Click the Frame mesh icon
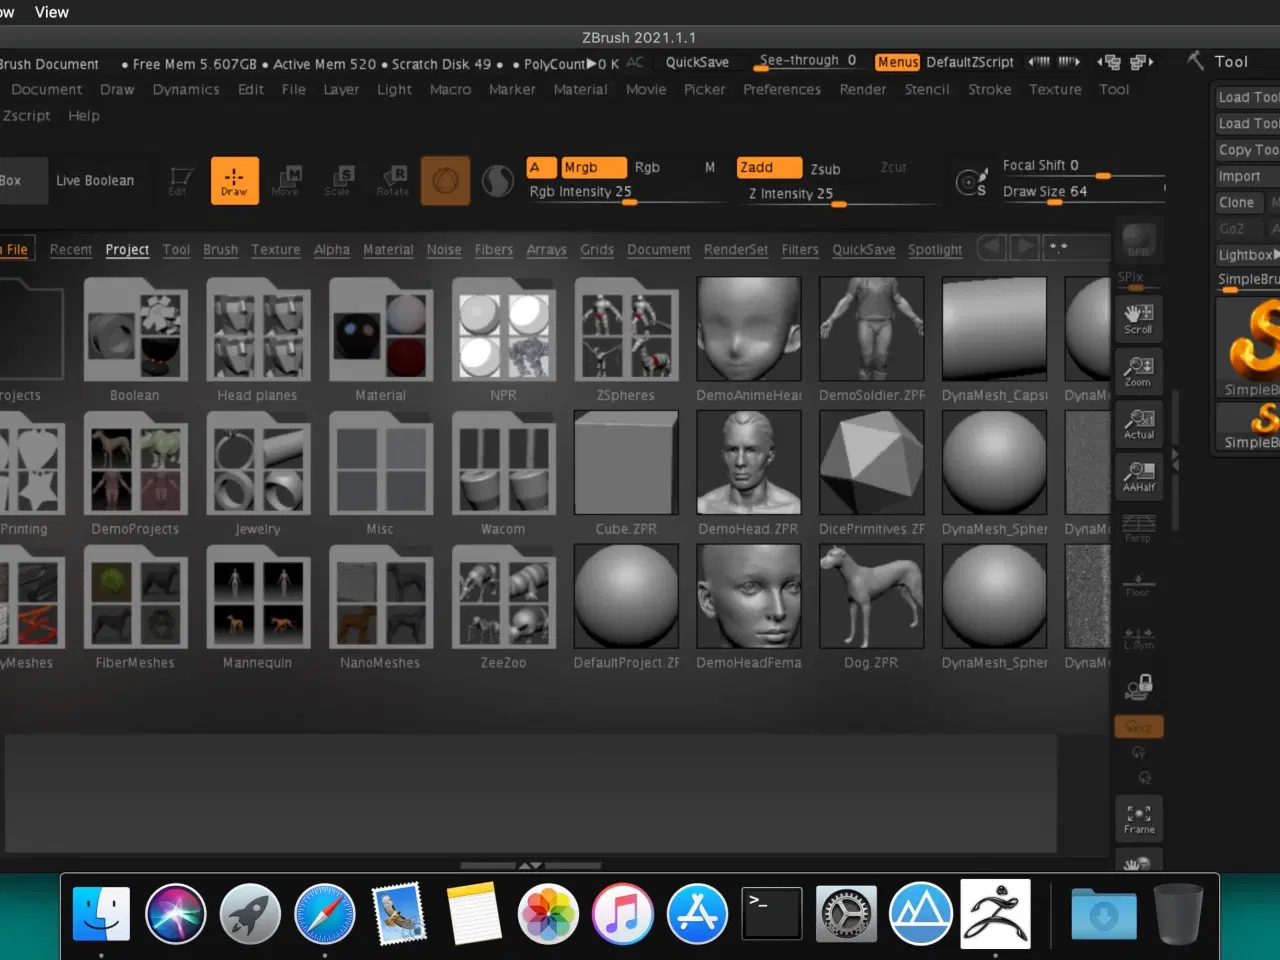1280x960 pixels. point(1139,819)
